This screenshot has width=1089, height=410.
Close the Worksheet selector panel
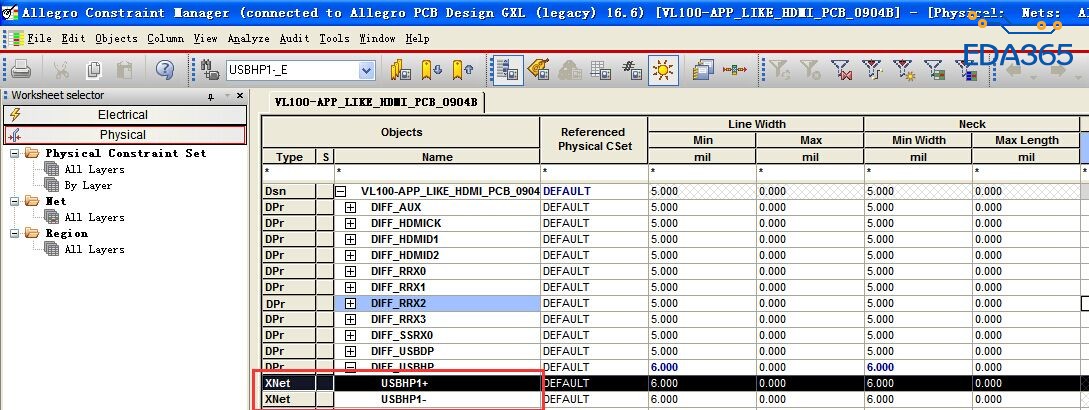[240, 96]
